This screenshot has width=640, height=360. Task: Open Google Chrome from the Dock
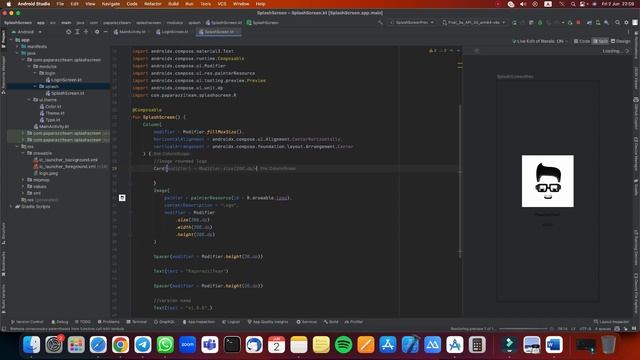tap(120, 345)
